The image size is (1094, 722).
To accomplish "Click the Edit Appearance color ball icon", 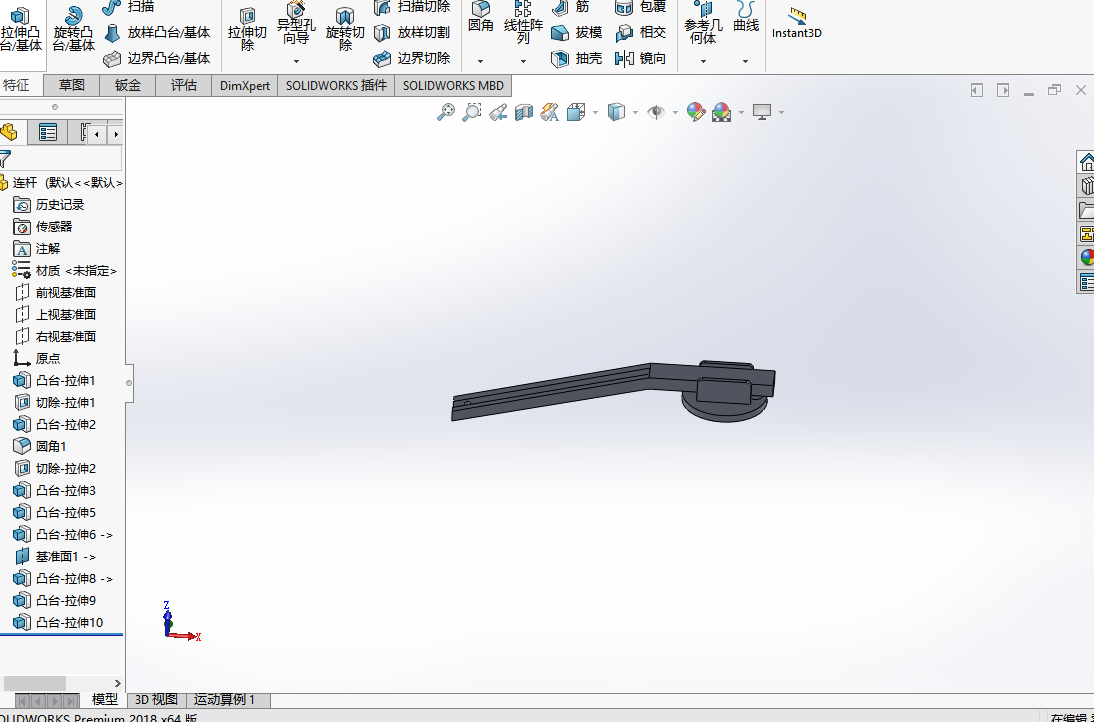I will point(696,112).
